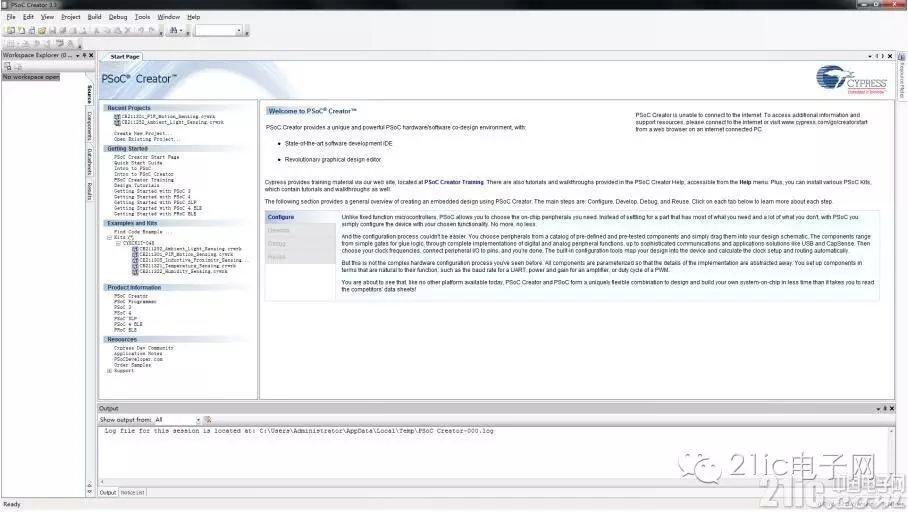Screen dimensions: 908x512
Task: Collapse the CY8CKIT-048 tree node
Action: pos(119,243)
